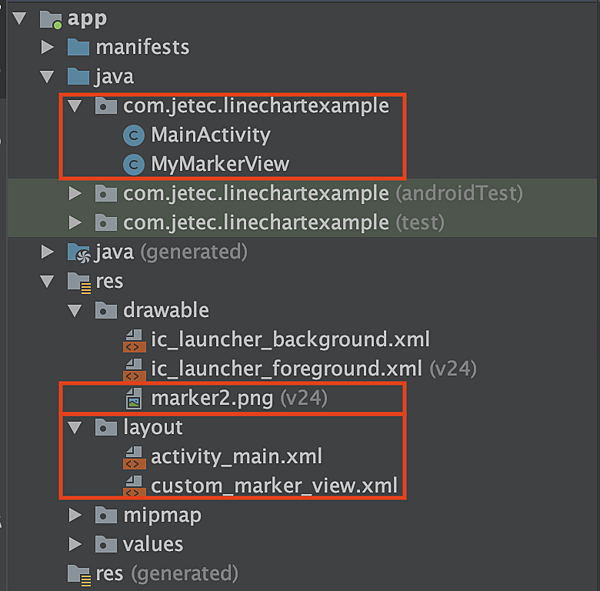Screen dimensions: 600x591
Task: Click the marker2.png image file icon
Action: 134,398
